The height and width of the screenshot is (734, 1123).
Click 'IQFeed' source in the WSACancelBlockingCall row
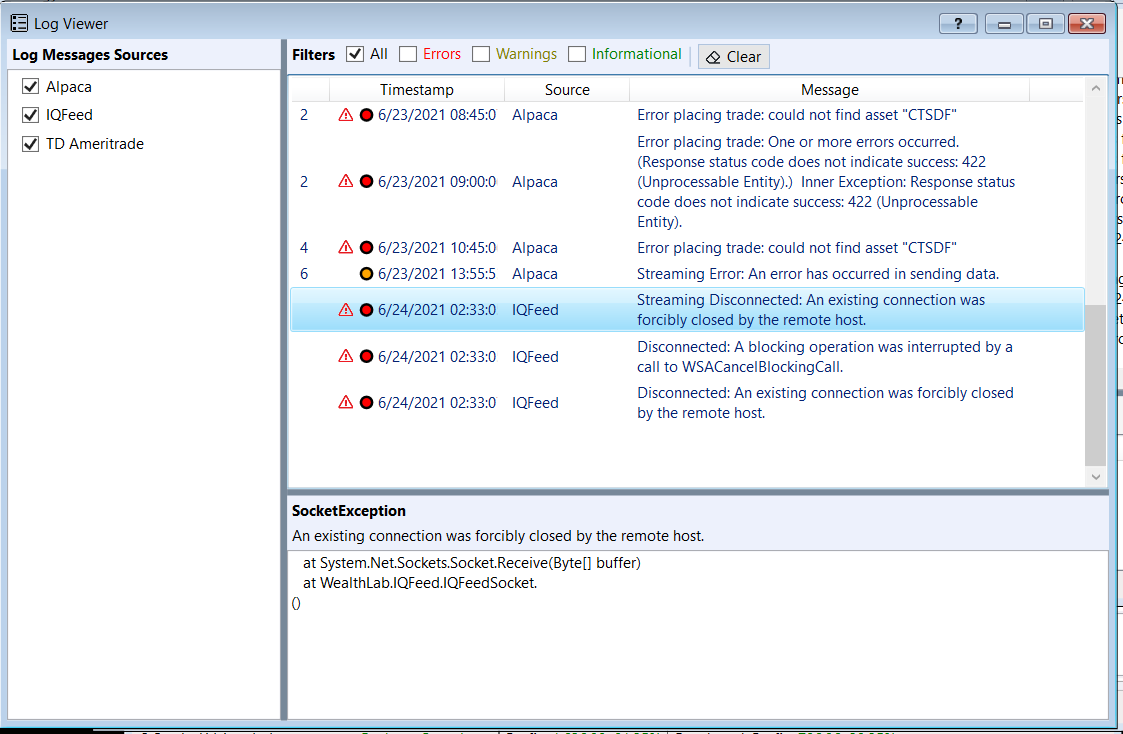tap(535, 356)
